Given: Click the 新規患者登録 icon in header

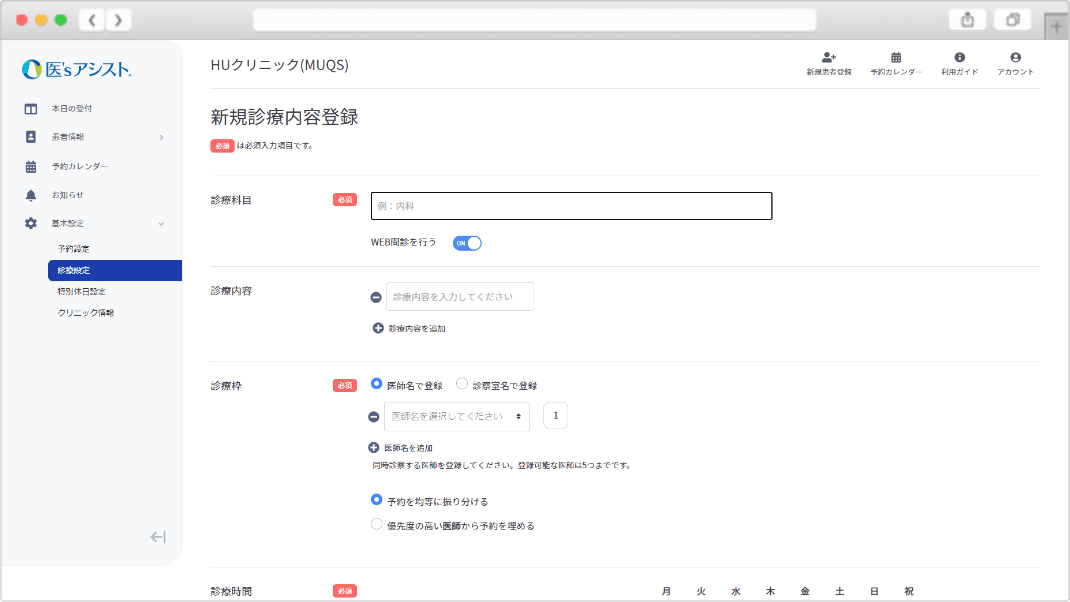Looking at the screenshot, I should click(828, 58).
